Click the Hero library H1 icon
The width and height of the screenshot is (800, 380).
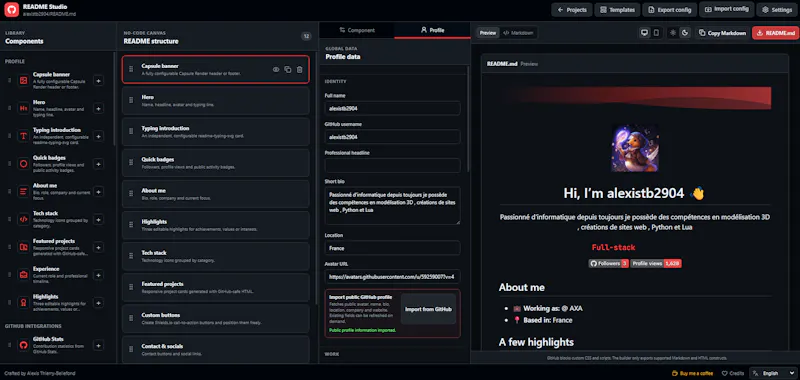pyautogui.click(x=23, y=108)
